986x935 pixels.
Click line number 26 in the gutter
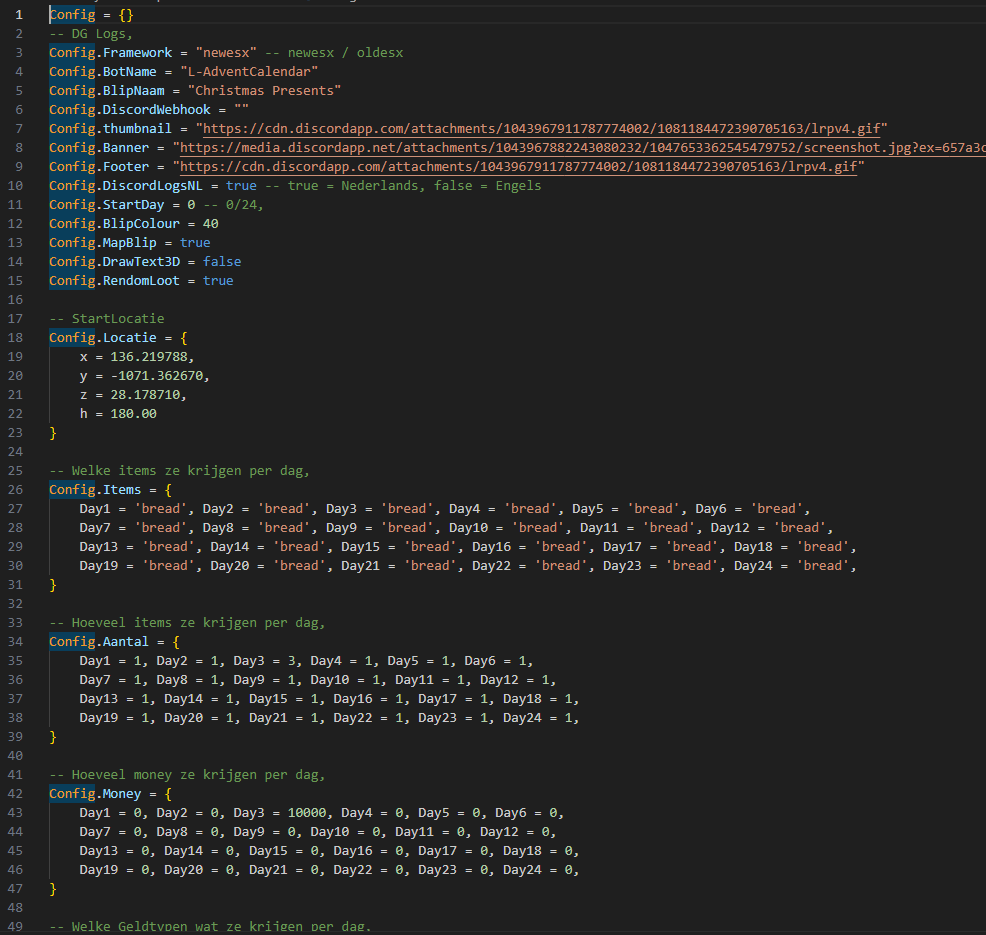click(x=16, y=489)
